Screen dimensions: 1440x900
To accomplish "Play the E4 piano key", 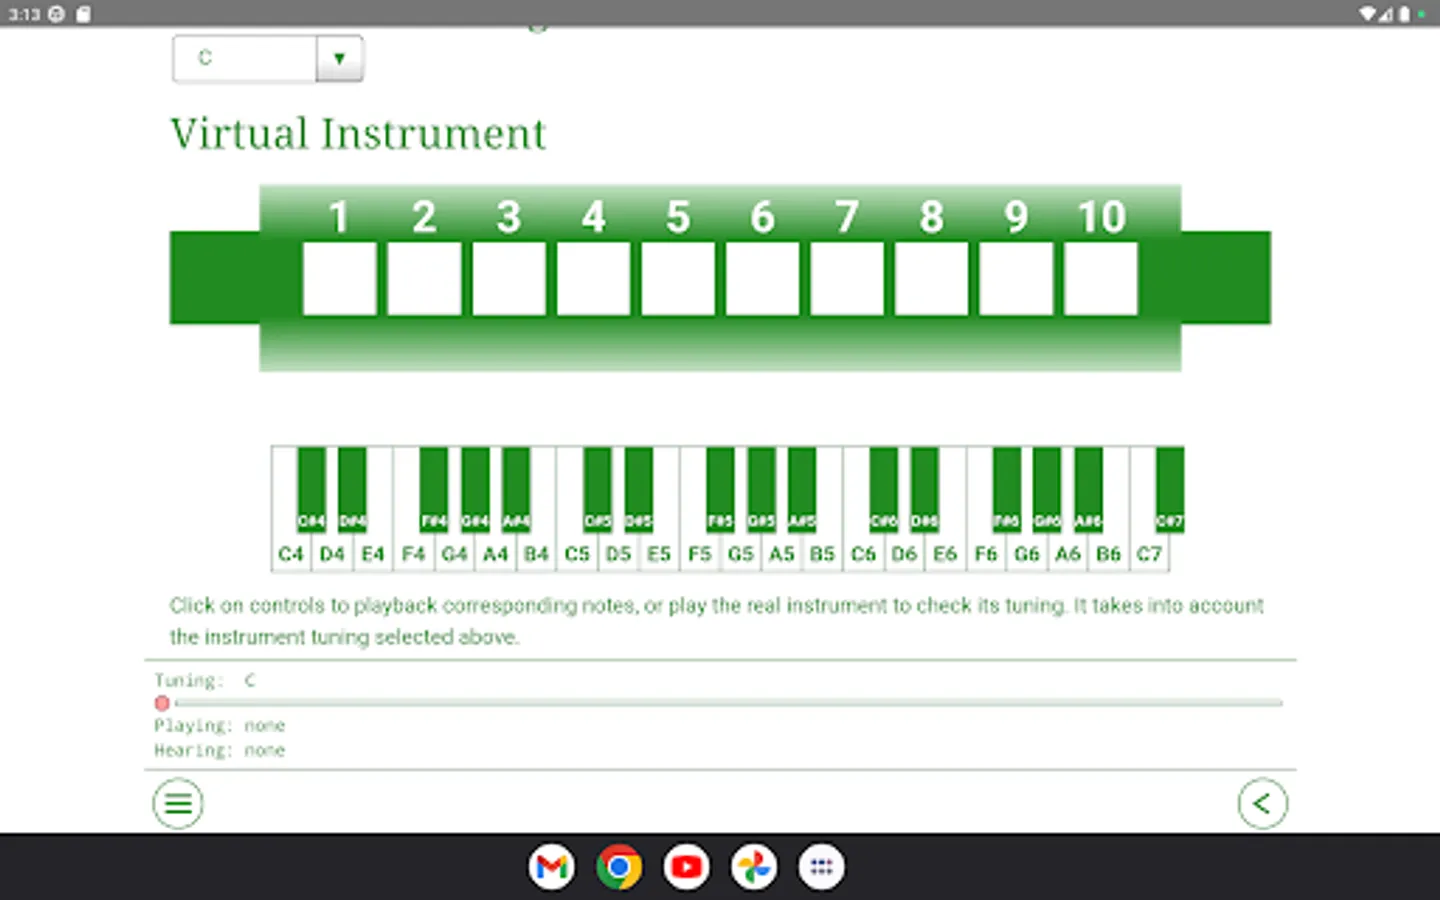I will point(373,553).
